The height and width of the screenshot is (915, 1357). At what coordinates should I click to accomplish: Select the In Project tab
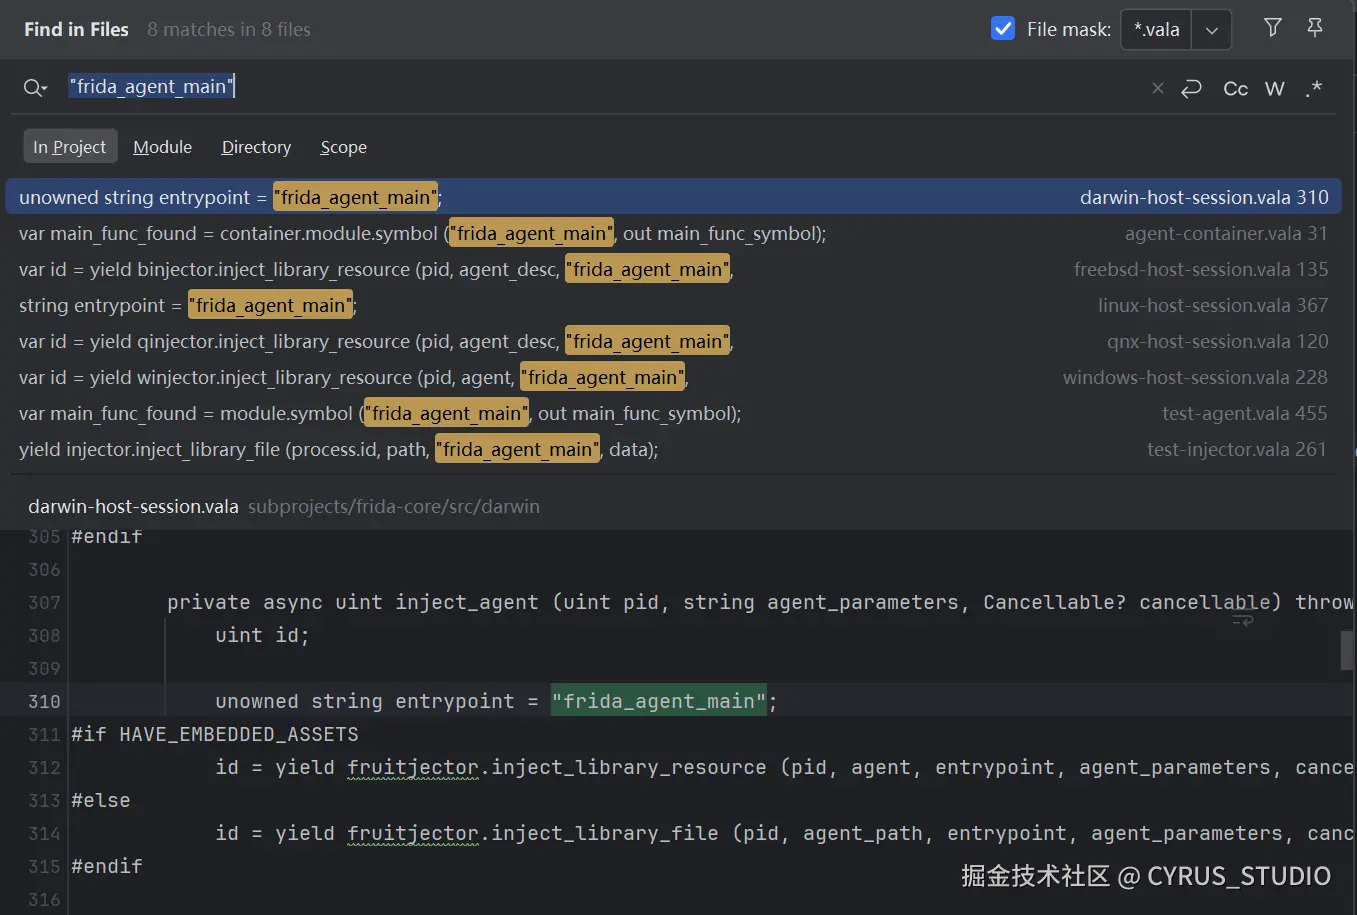click(x=69, y=147)
